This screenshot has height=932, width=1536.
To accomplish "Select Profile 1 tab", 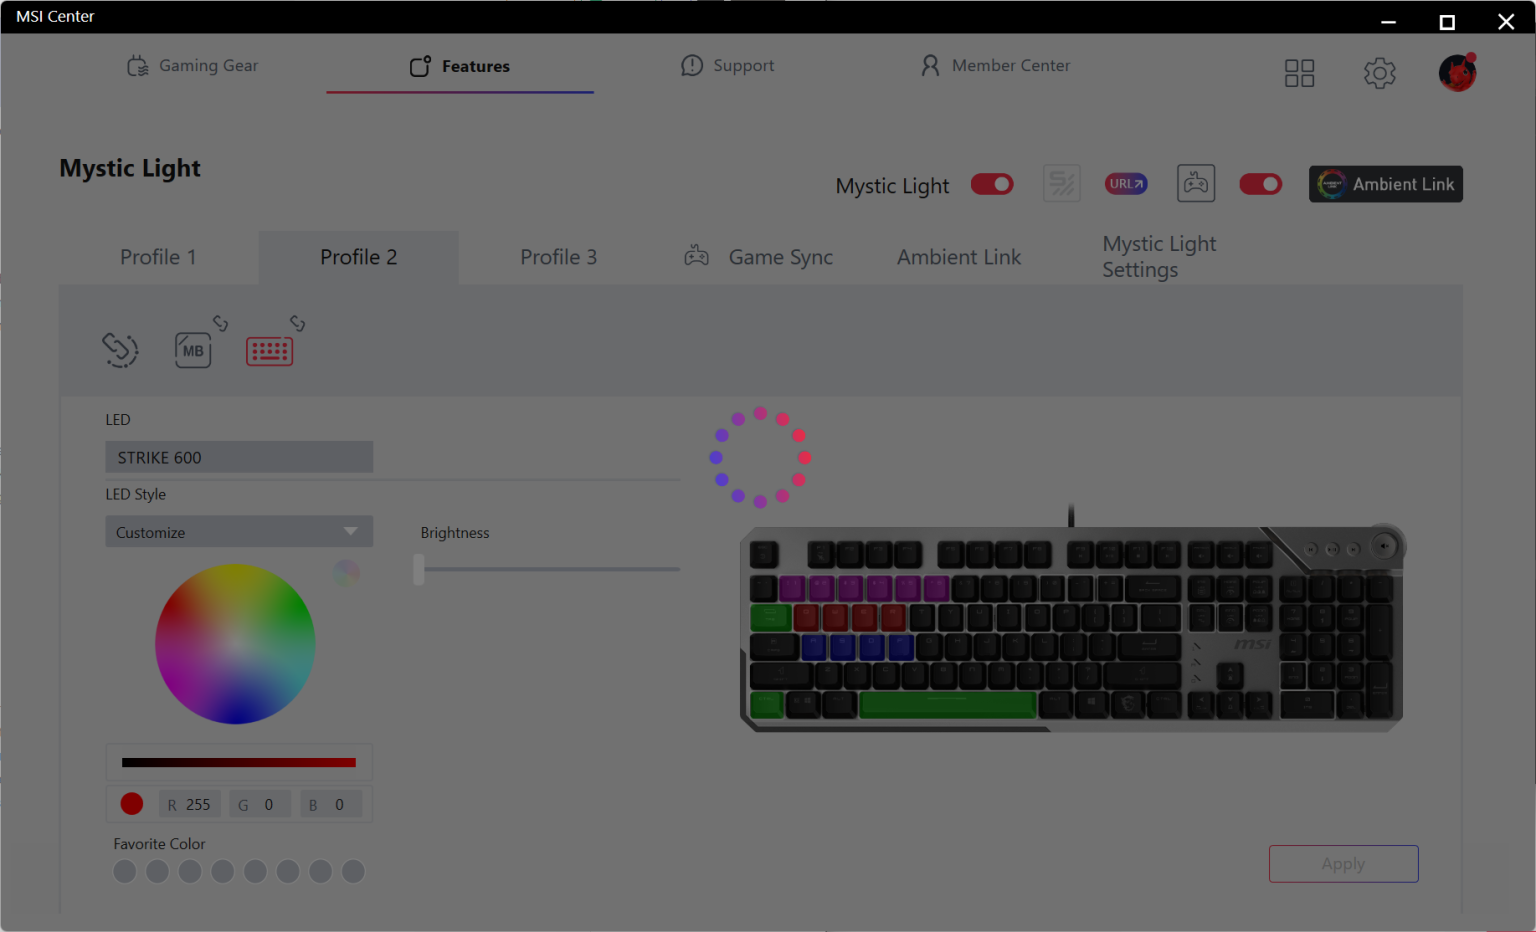I will coord(158,257).
